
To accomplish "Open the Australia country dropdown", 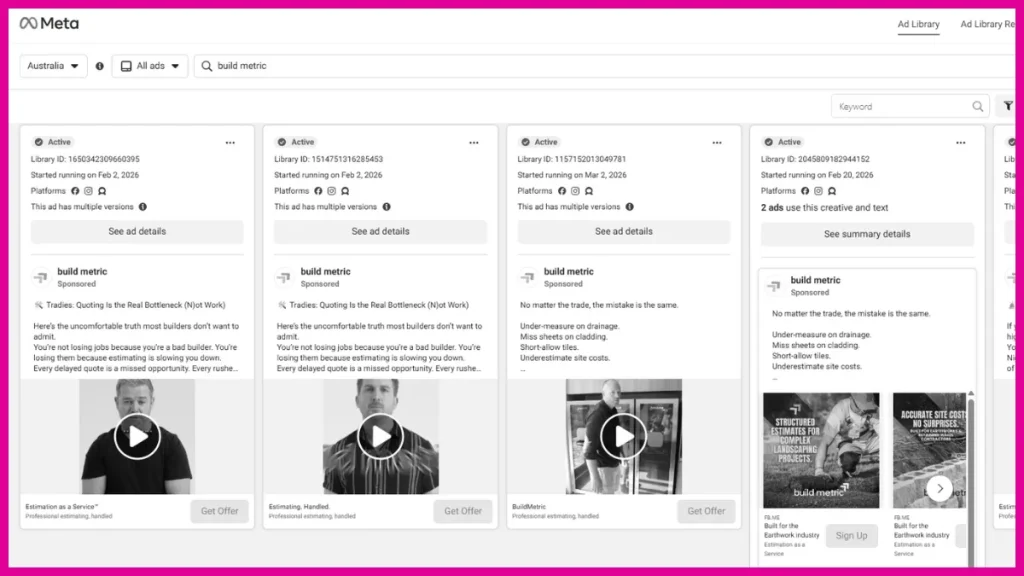I will [x=53, y=66].
